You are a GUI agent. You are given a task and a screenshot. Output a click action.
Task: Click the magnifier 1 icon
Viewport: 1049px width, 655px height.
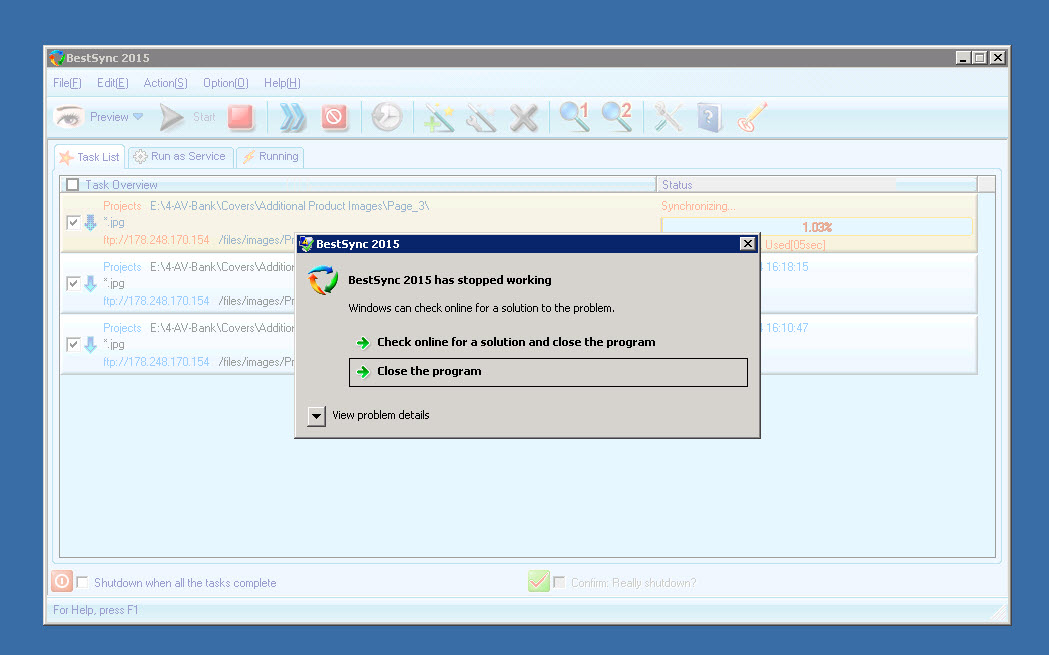[575, 116]
